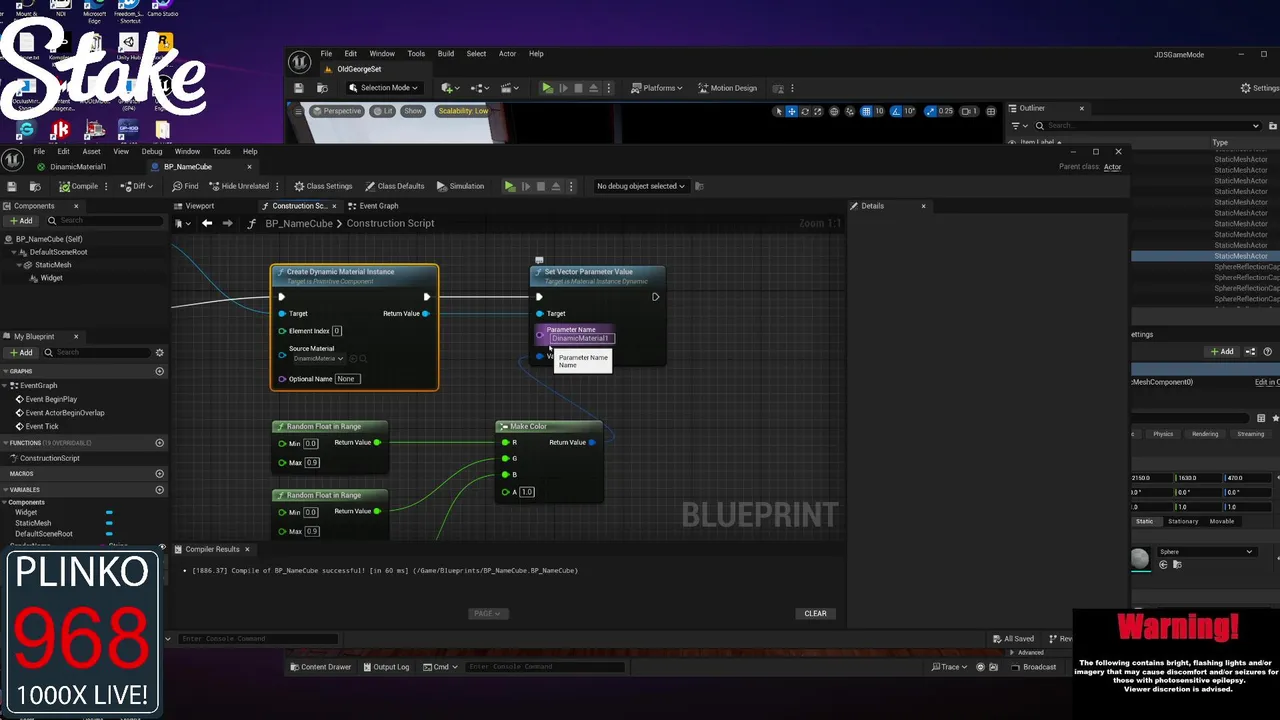Click the Compile button in Blueprint toolbar
The height and width of the screenshot is (720, 1280).
[79, 186]
